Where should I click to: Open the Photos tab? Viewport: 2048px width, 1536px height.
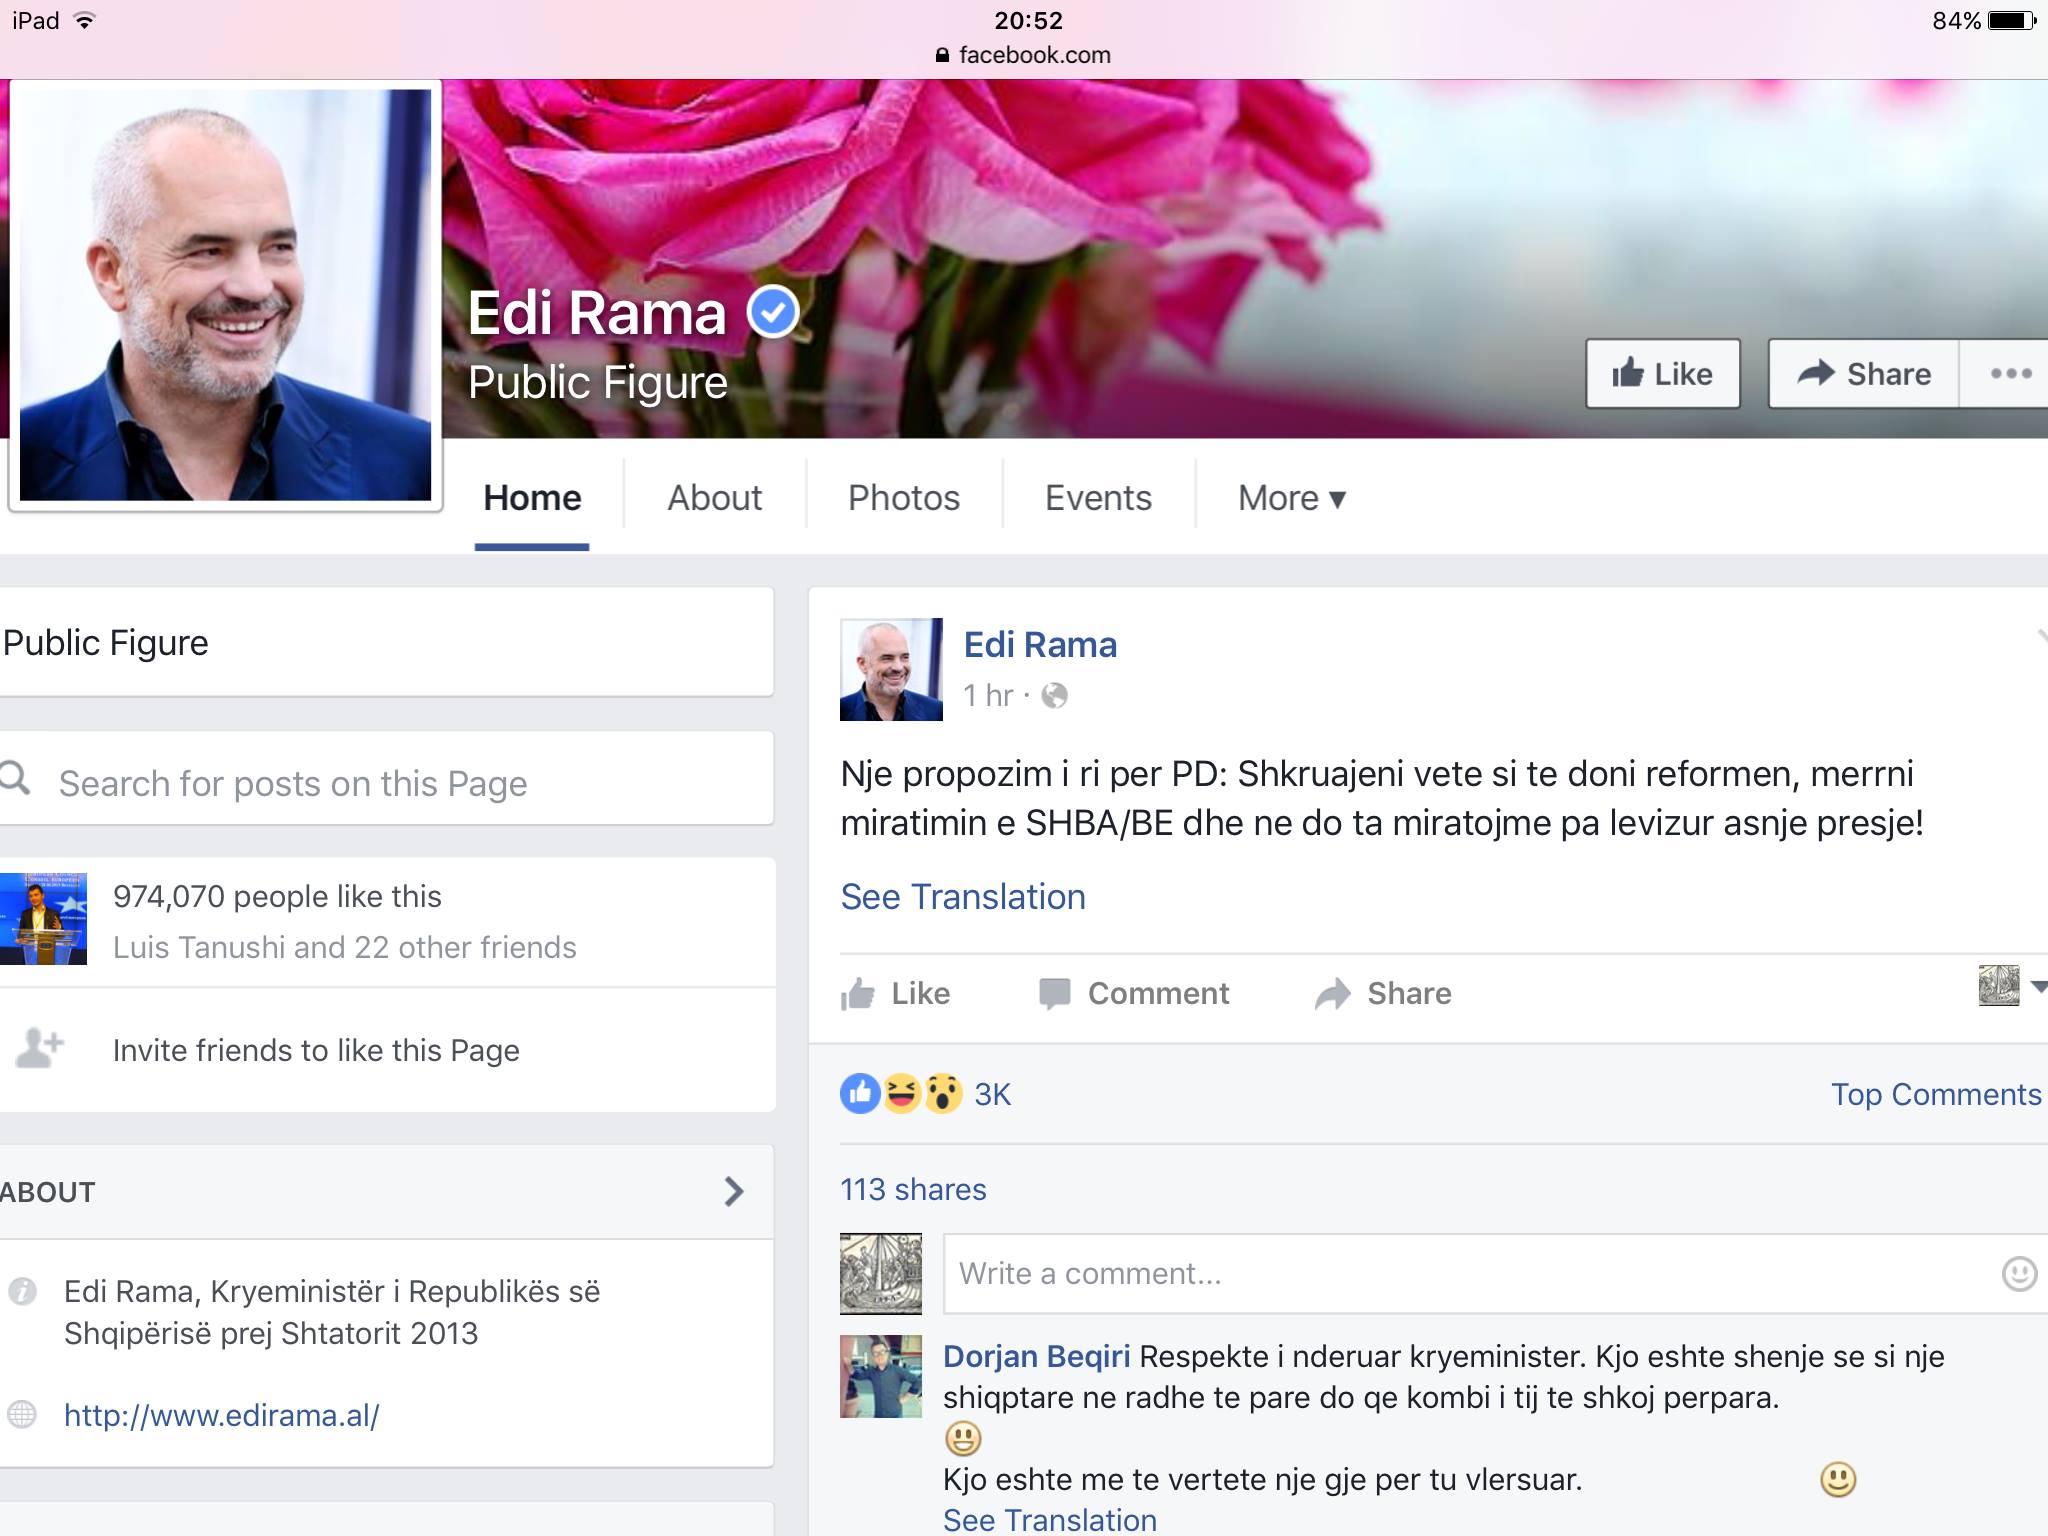(x=903, y=498)
